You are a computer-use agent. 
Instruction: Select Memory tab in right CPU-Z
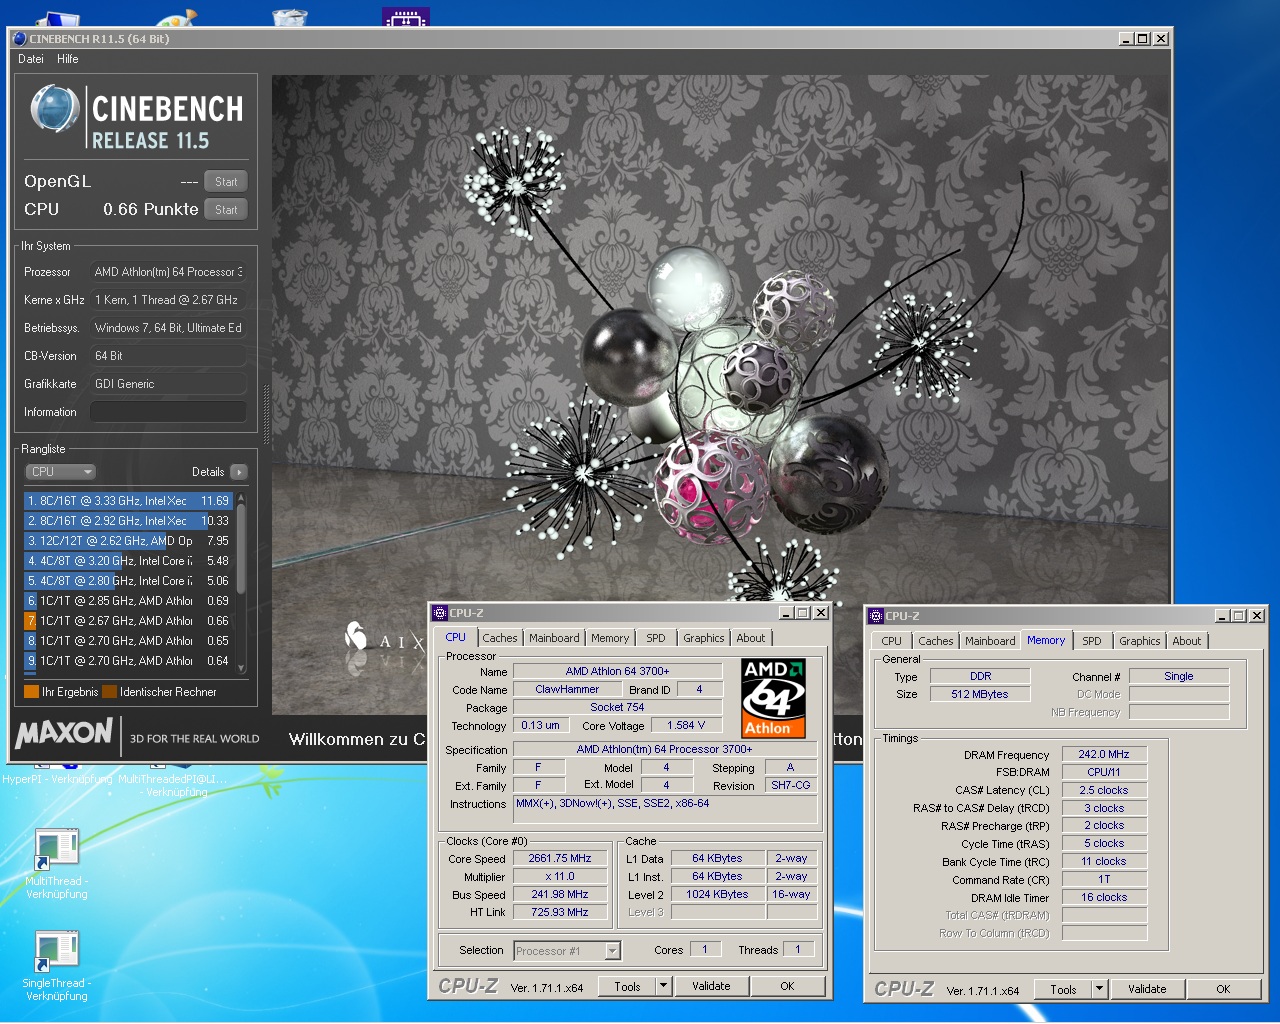1046,640
